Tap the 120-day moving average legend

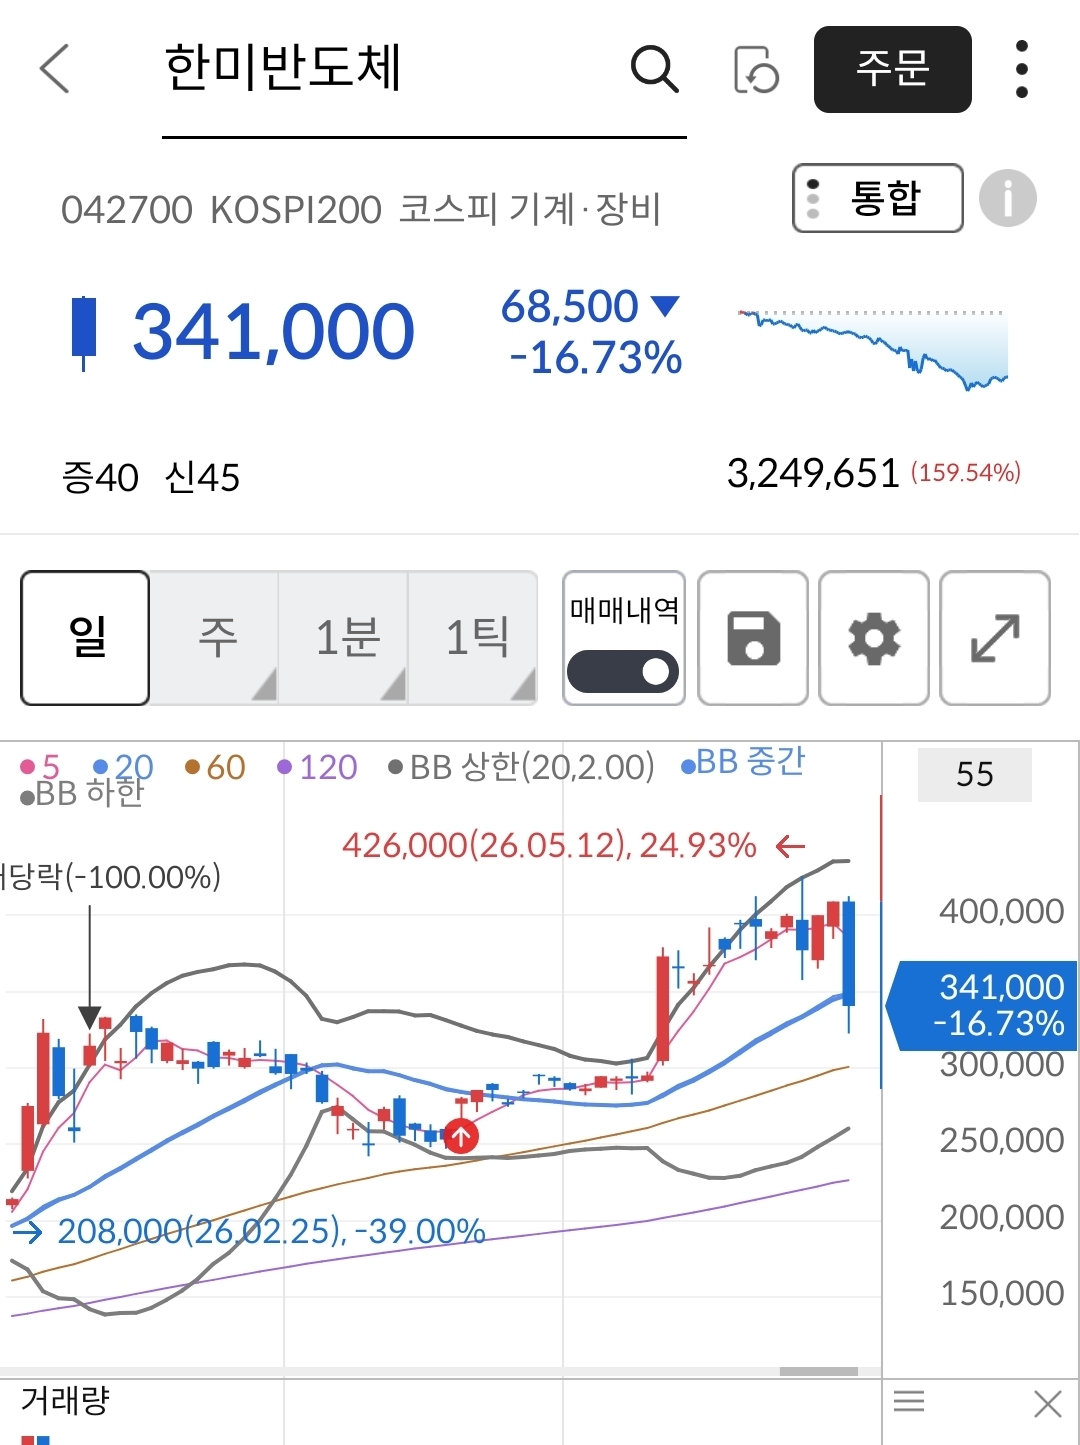coord(317,767)
